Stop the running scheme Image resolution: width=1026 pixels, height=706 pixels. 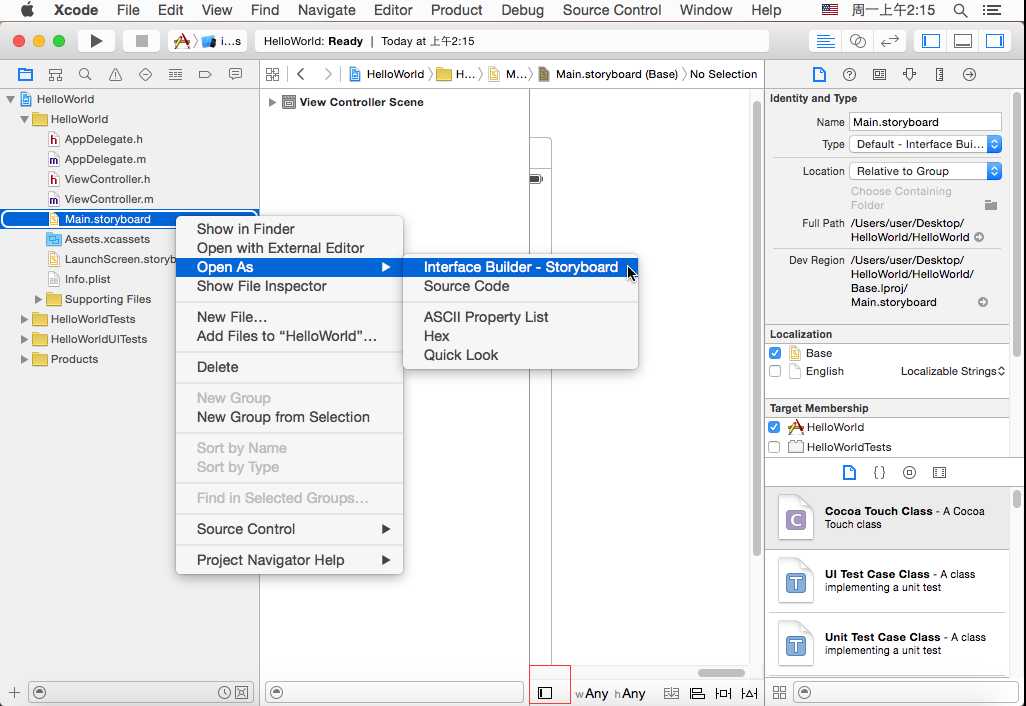pyautogui.click(x=141, y=41)
